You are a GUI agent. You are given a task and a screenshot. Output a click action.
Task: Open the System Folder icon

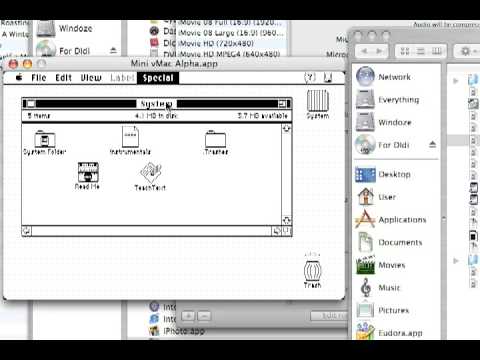(45, 139)
